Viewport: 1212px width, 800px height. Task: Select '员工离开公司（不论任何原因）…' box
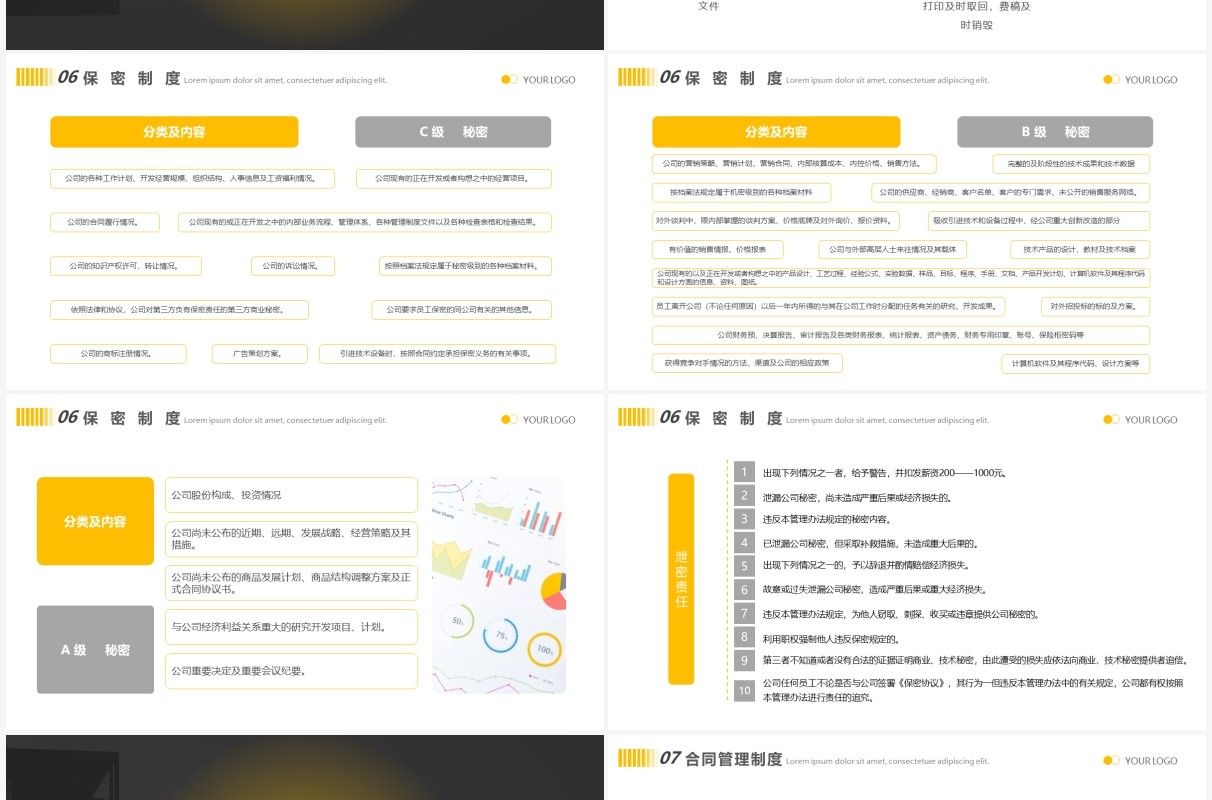[828, 307]
